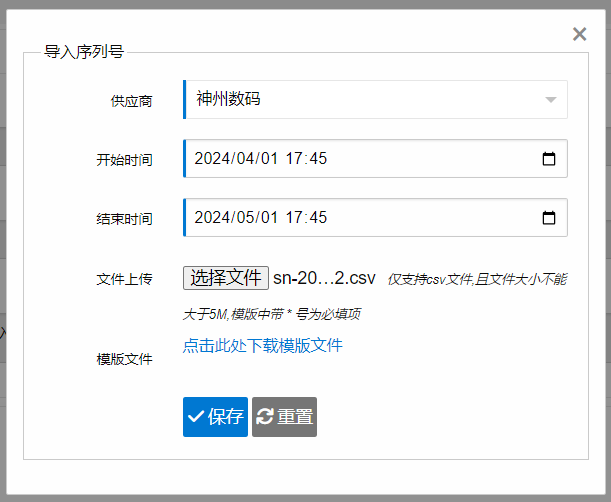611x502 pixels.
Task: Open the 供应商 supplier dropdown
Action: (375, 99)
